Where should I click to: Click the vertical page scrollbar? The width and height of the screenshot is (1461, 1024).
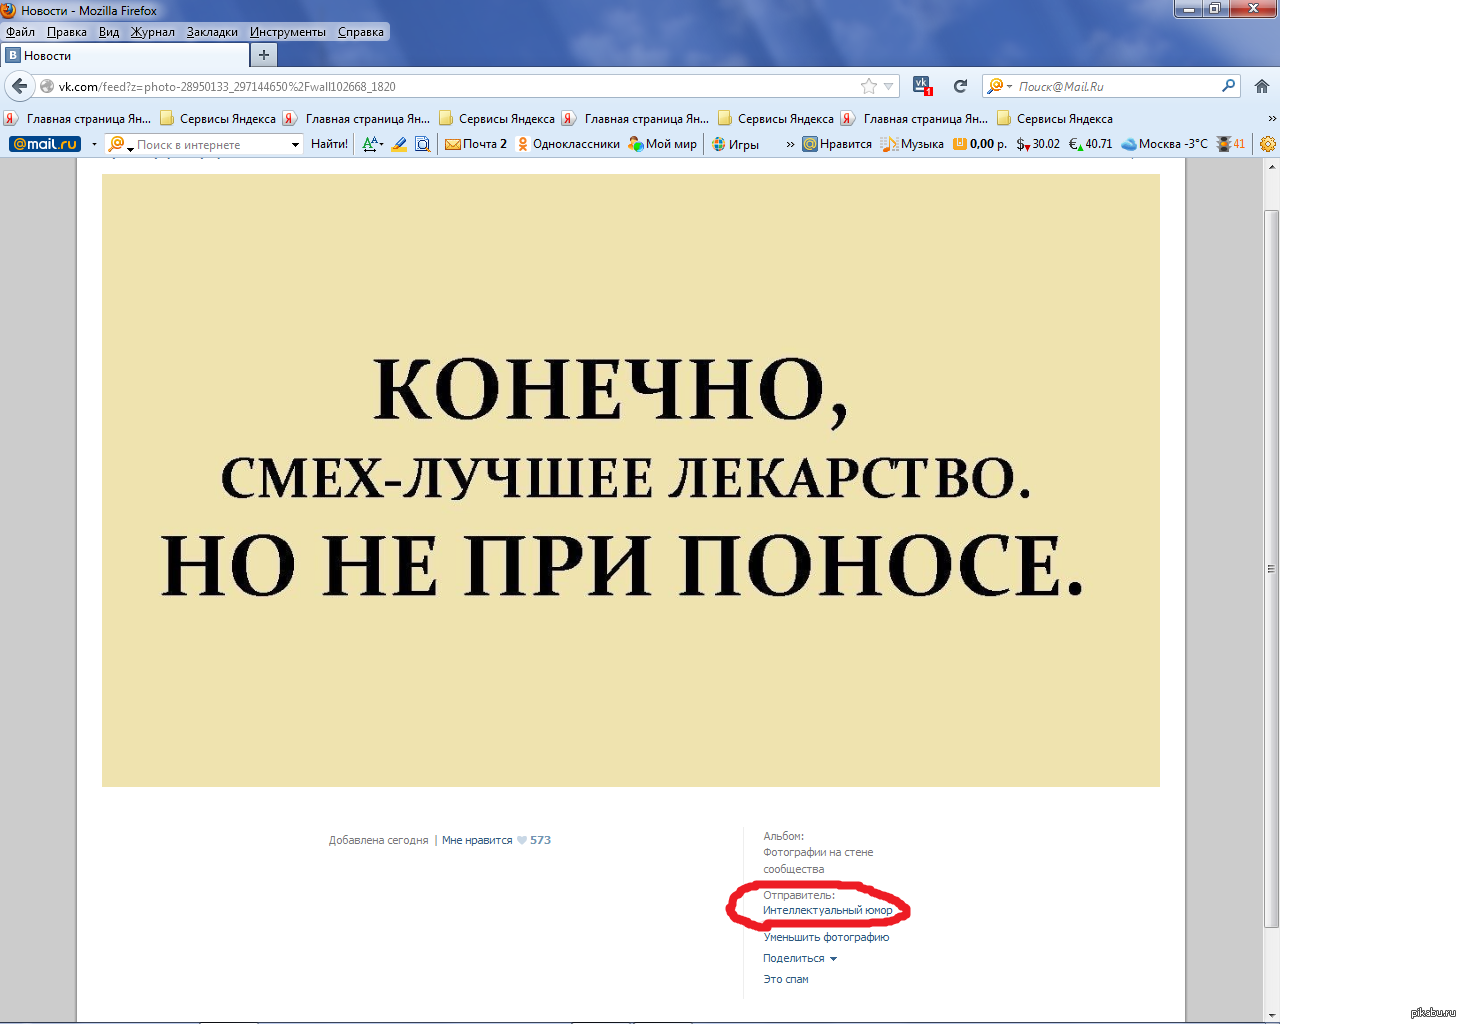pos(1272,569)
